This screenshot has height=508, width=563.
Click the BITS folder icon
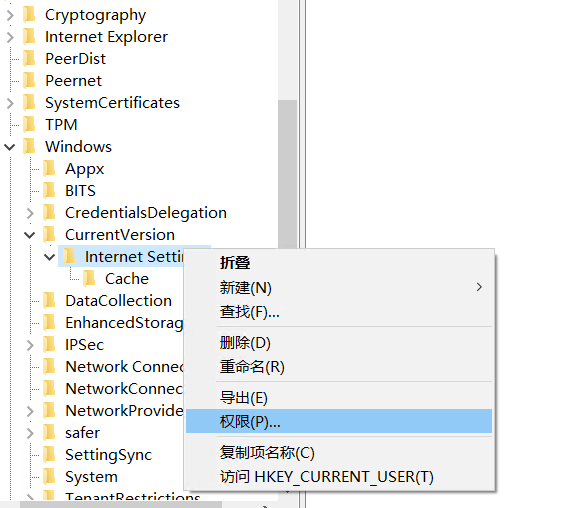49,190
